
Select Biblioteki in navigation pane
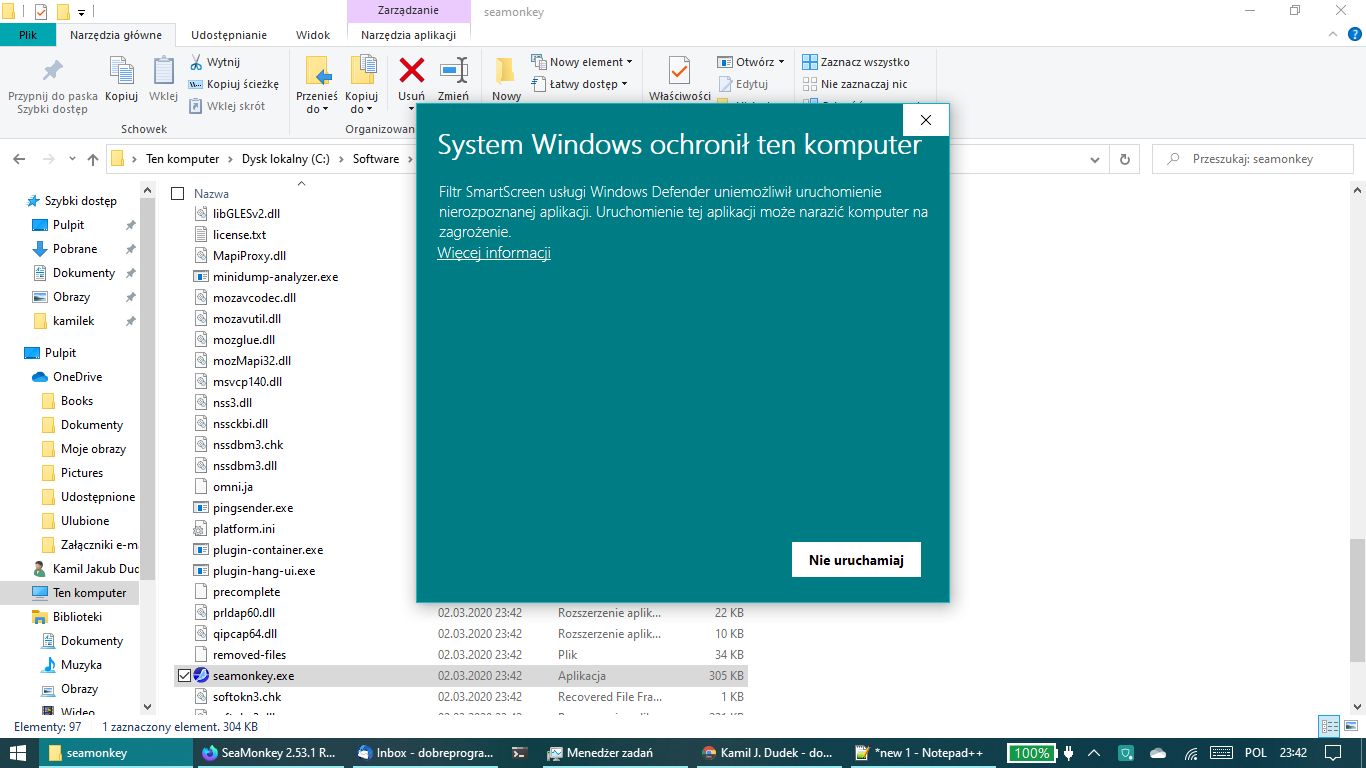click(x=77, y=617)
